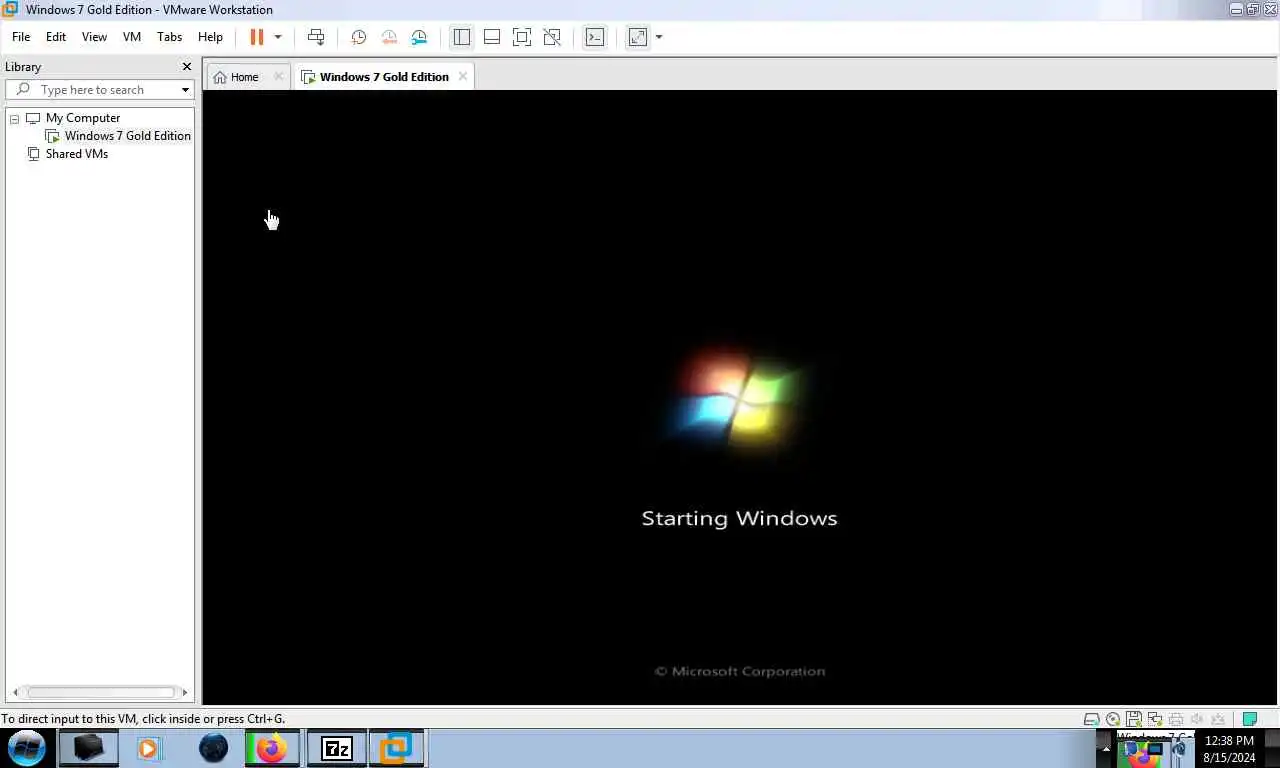Toggle the library sidebar view icon

point(461,37)
